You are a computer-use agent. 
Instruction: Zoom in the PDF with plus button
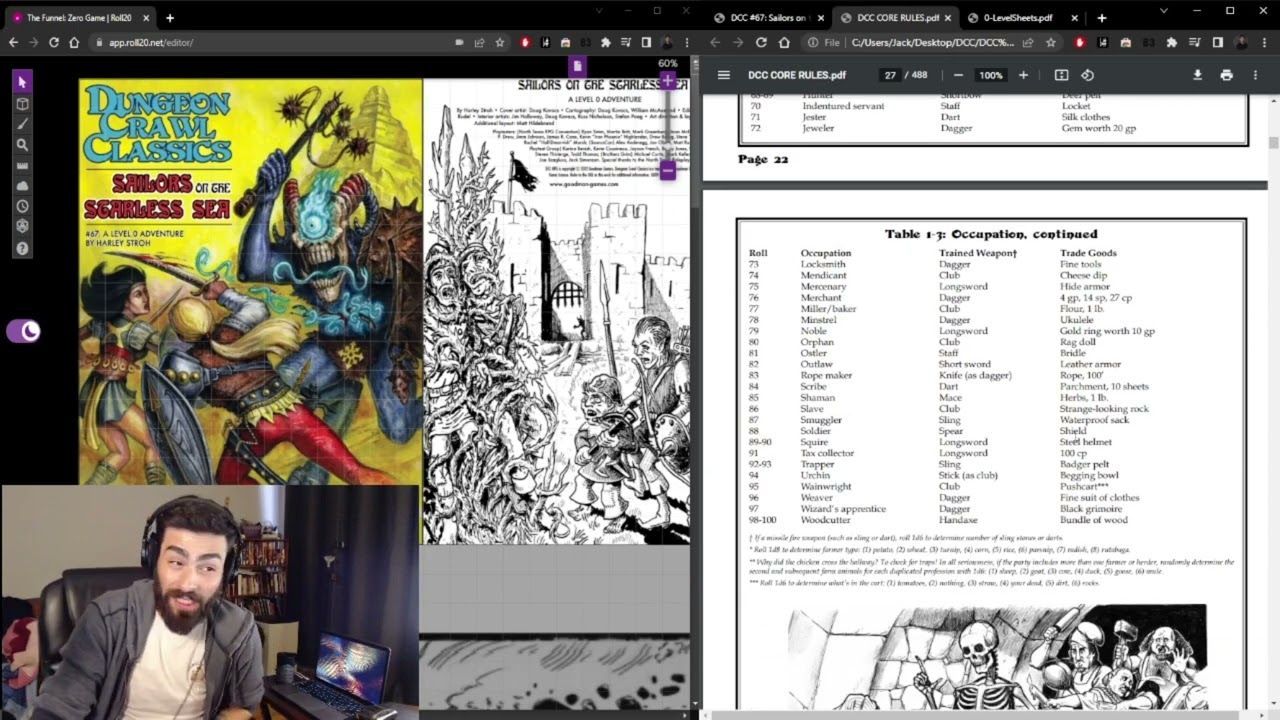pos(1023,75)
